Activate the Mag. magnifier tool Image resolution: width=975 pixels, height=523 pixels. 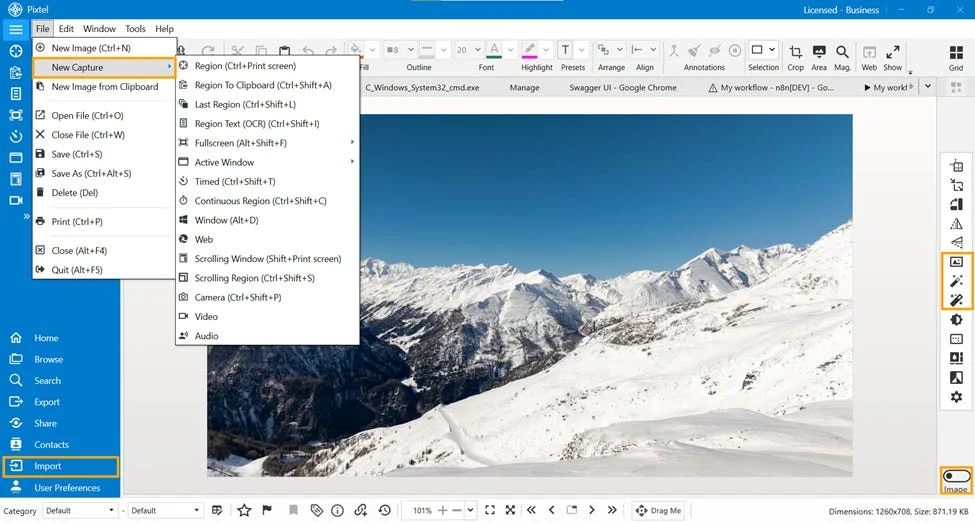842,58
